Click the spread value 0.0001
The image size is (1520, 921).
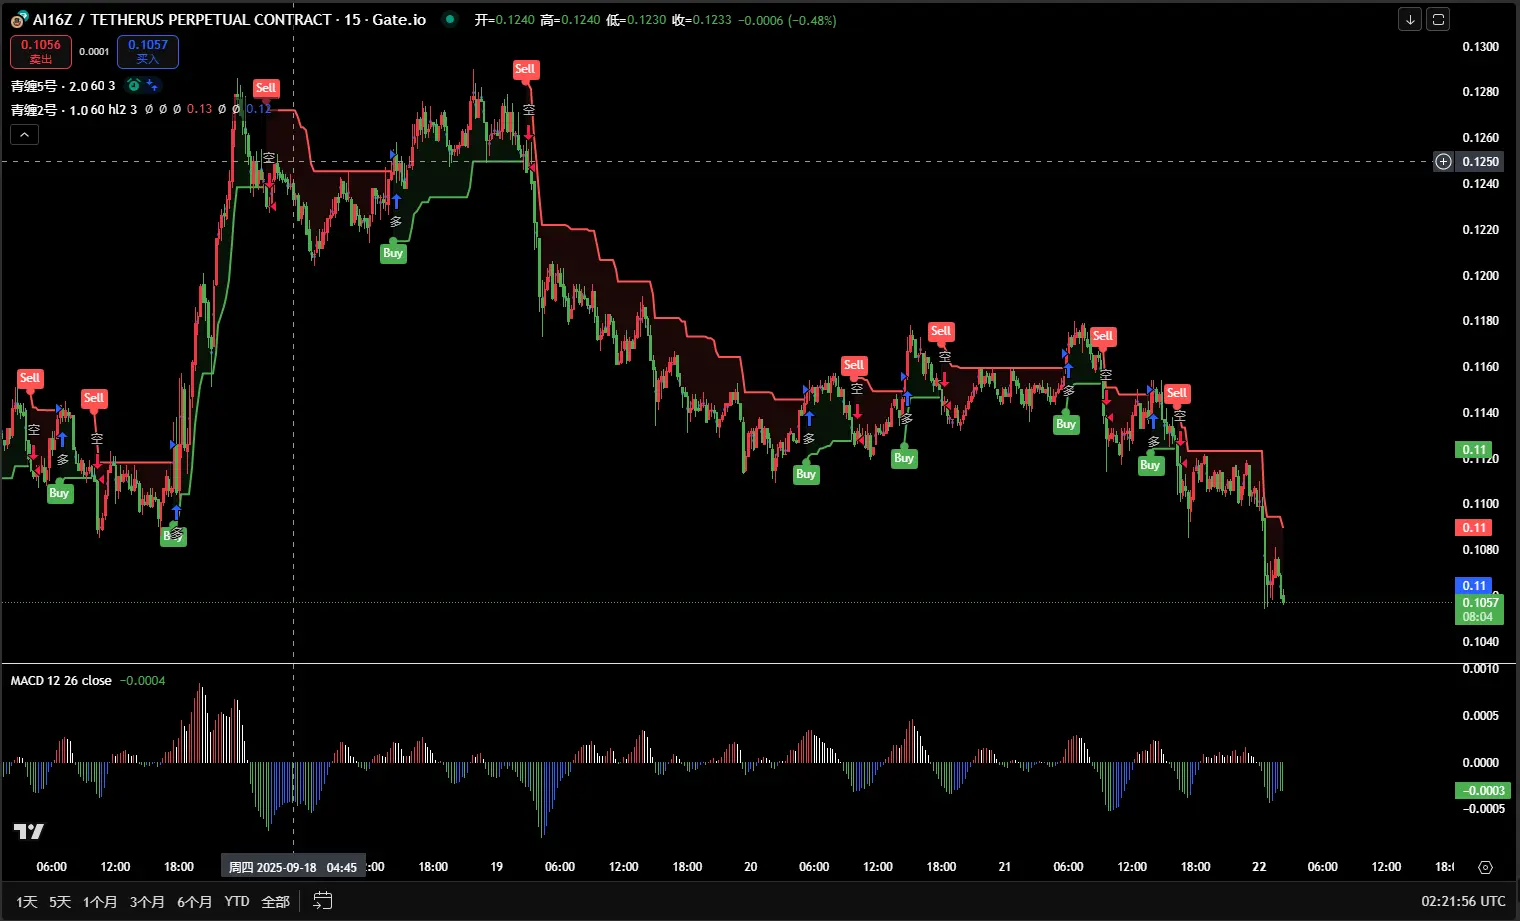(94, 51)
